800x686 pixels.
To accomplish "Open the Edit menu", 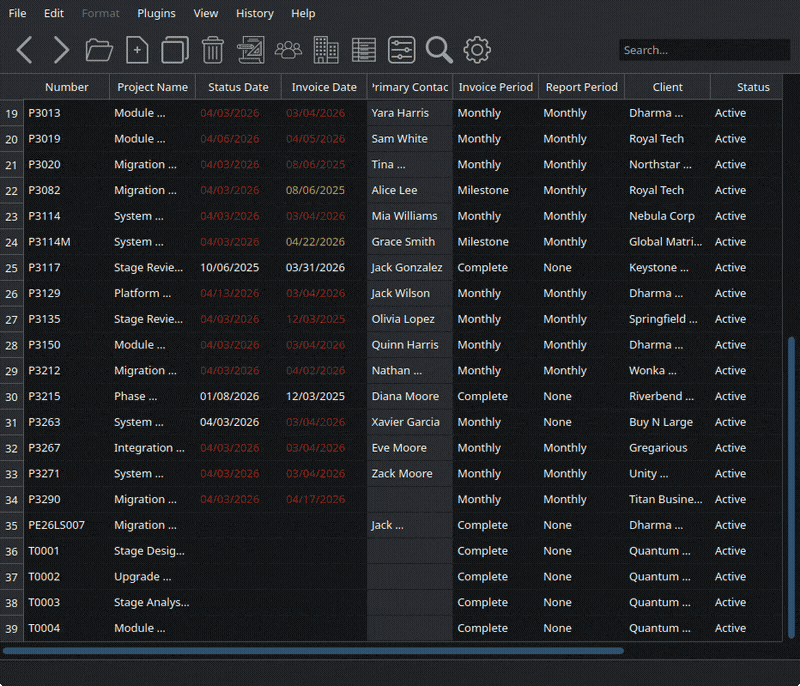I will pos(54,13).
